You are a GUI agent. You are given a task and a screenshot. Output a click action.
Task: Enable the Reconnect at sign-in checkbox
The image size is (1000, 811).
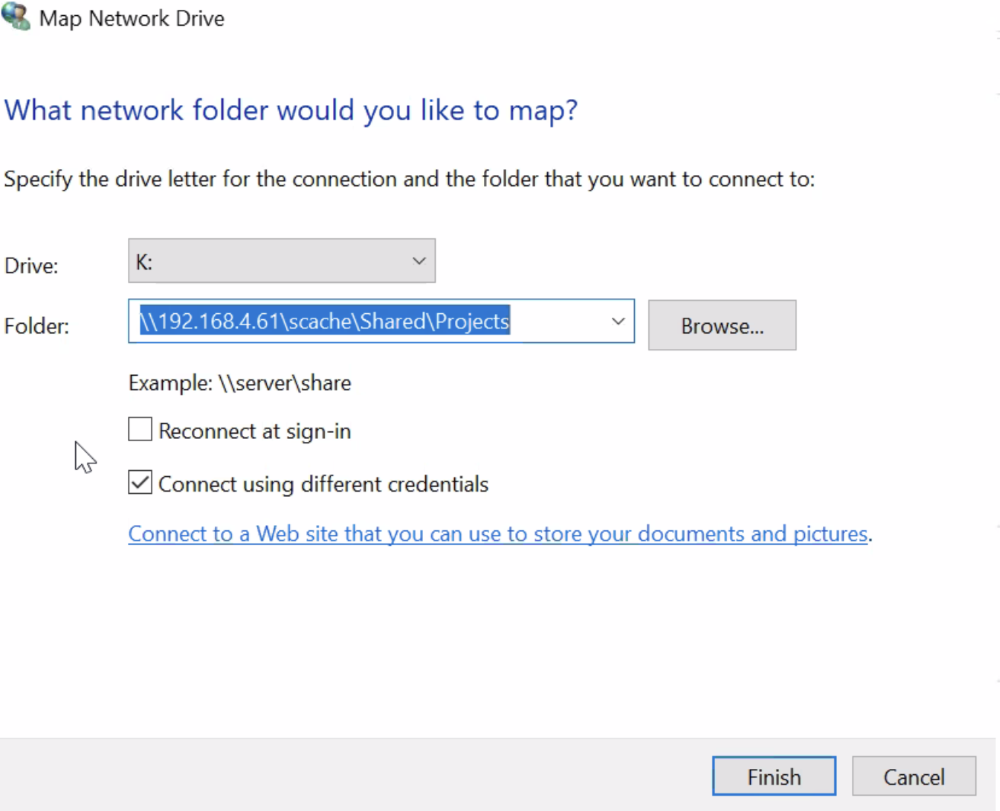point(140,429)
